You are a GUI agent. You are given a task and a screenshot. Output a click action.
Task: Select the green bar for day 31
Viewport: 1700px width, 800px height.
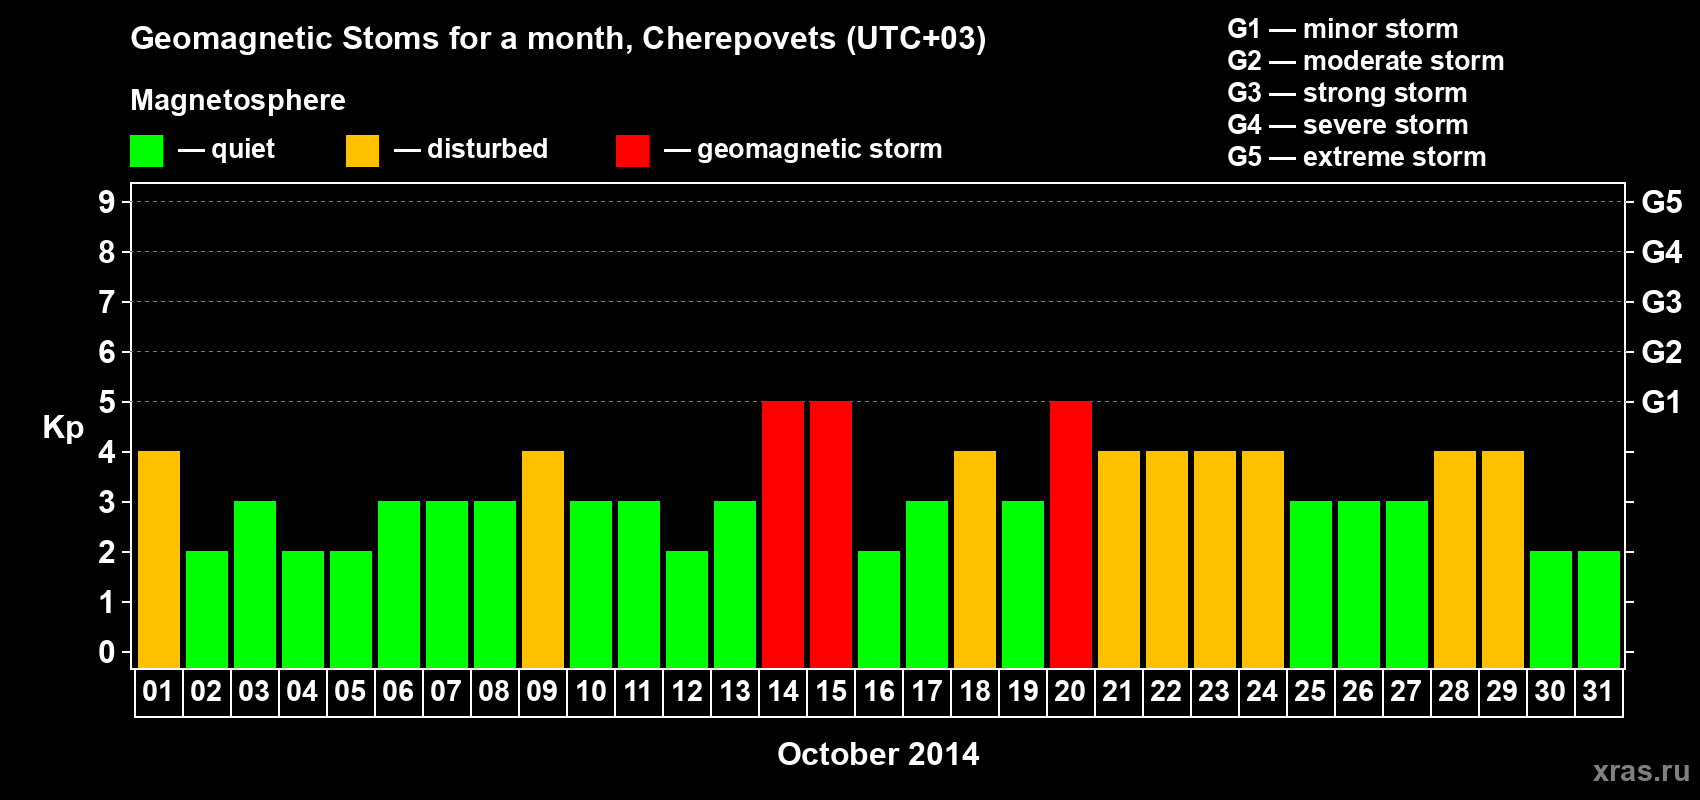pos(1599,609)
